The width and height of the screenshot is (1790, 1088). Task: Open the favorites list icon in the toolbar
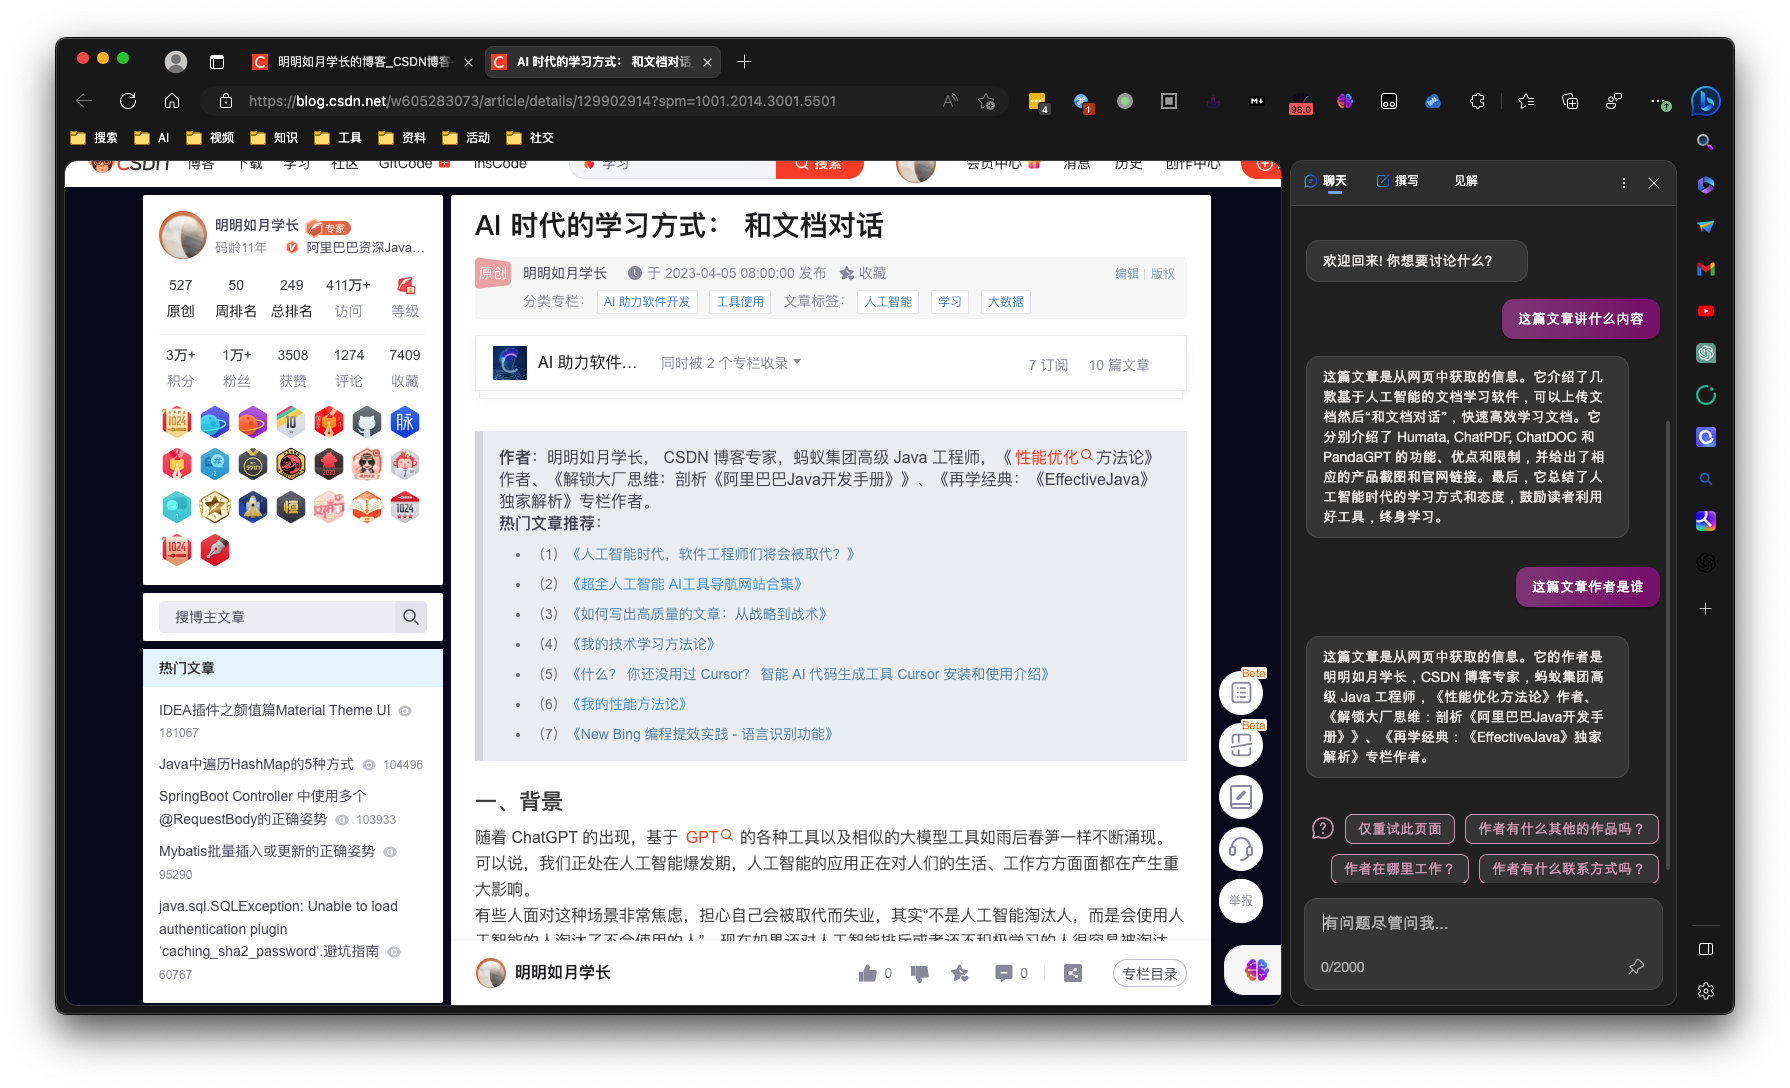click(1526, 101)
